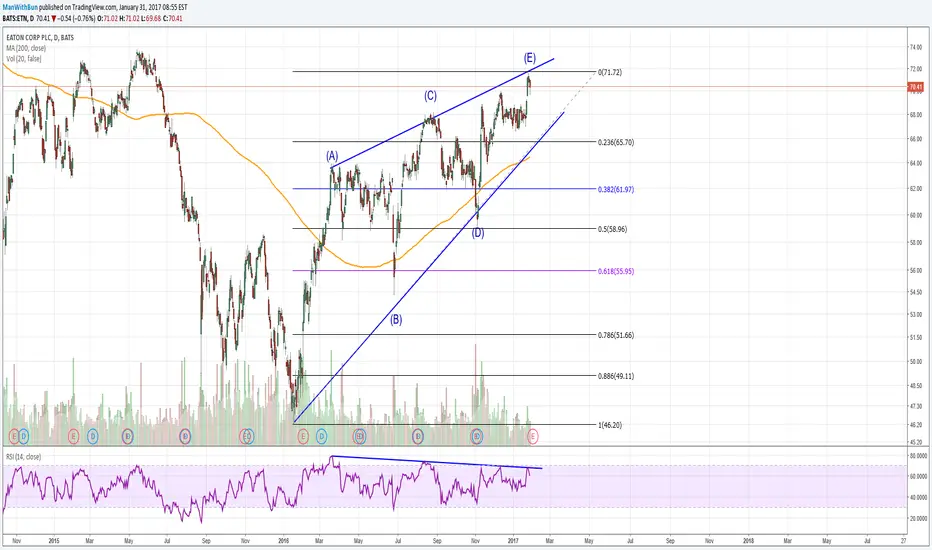Click the Fibonacci label 0.886(49.11)
932x550 pixels.
click(616, 376)
